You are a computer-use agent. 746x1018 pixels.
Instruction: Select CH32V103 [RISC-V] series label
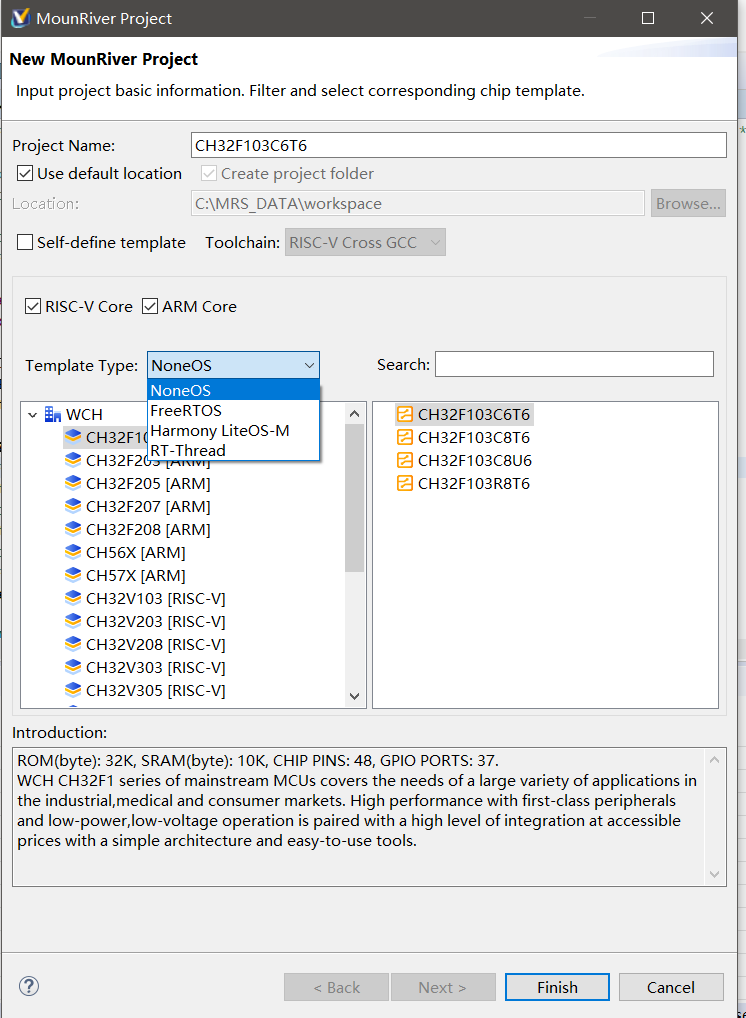click(x=156, y=599)
